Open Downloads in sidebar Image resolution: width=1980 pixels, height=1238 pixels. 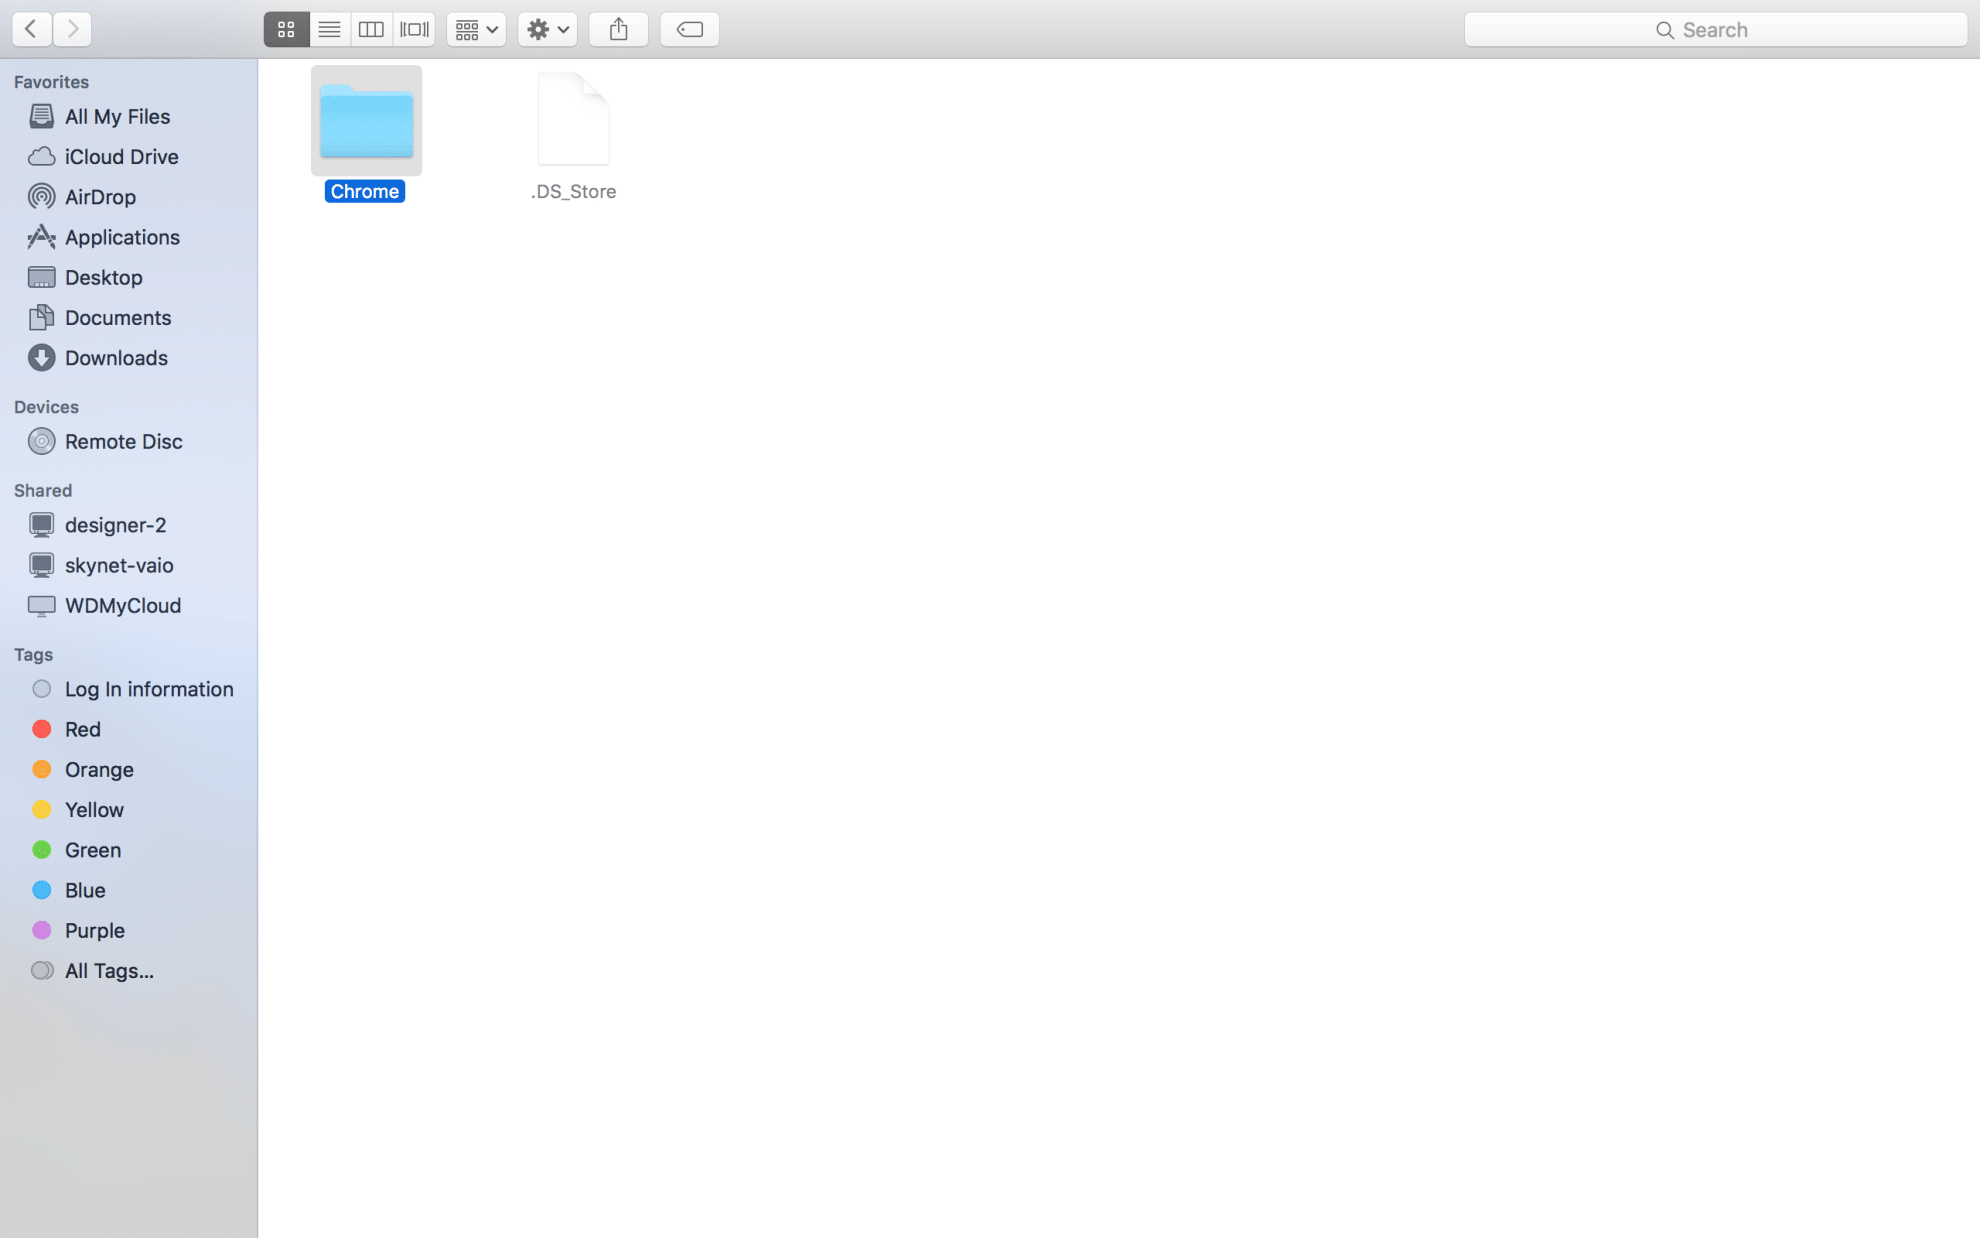(x=115, y=358)
